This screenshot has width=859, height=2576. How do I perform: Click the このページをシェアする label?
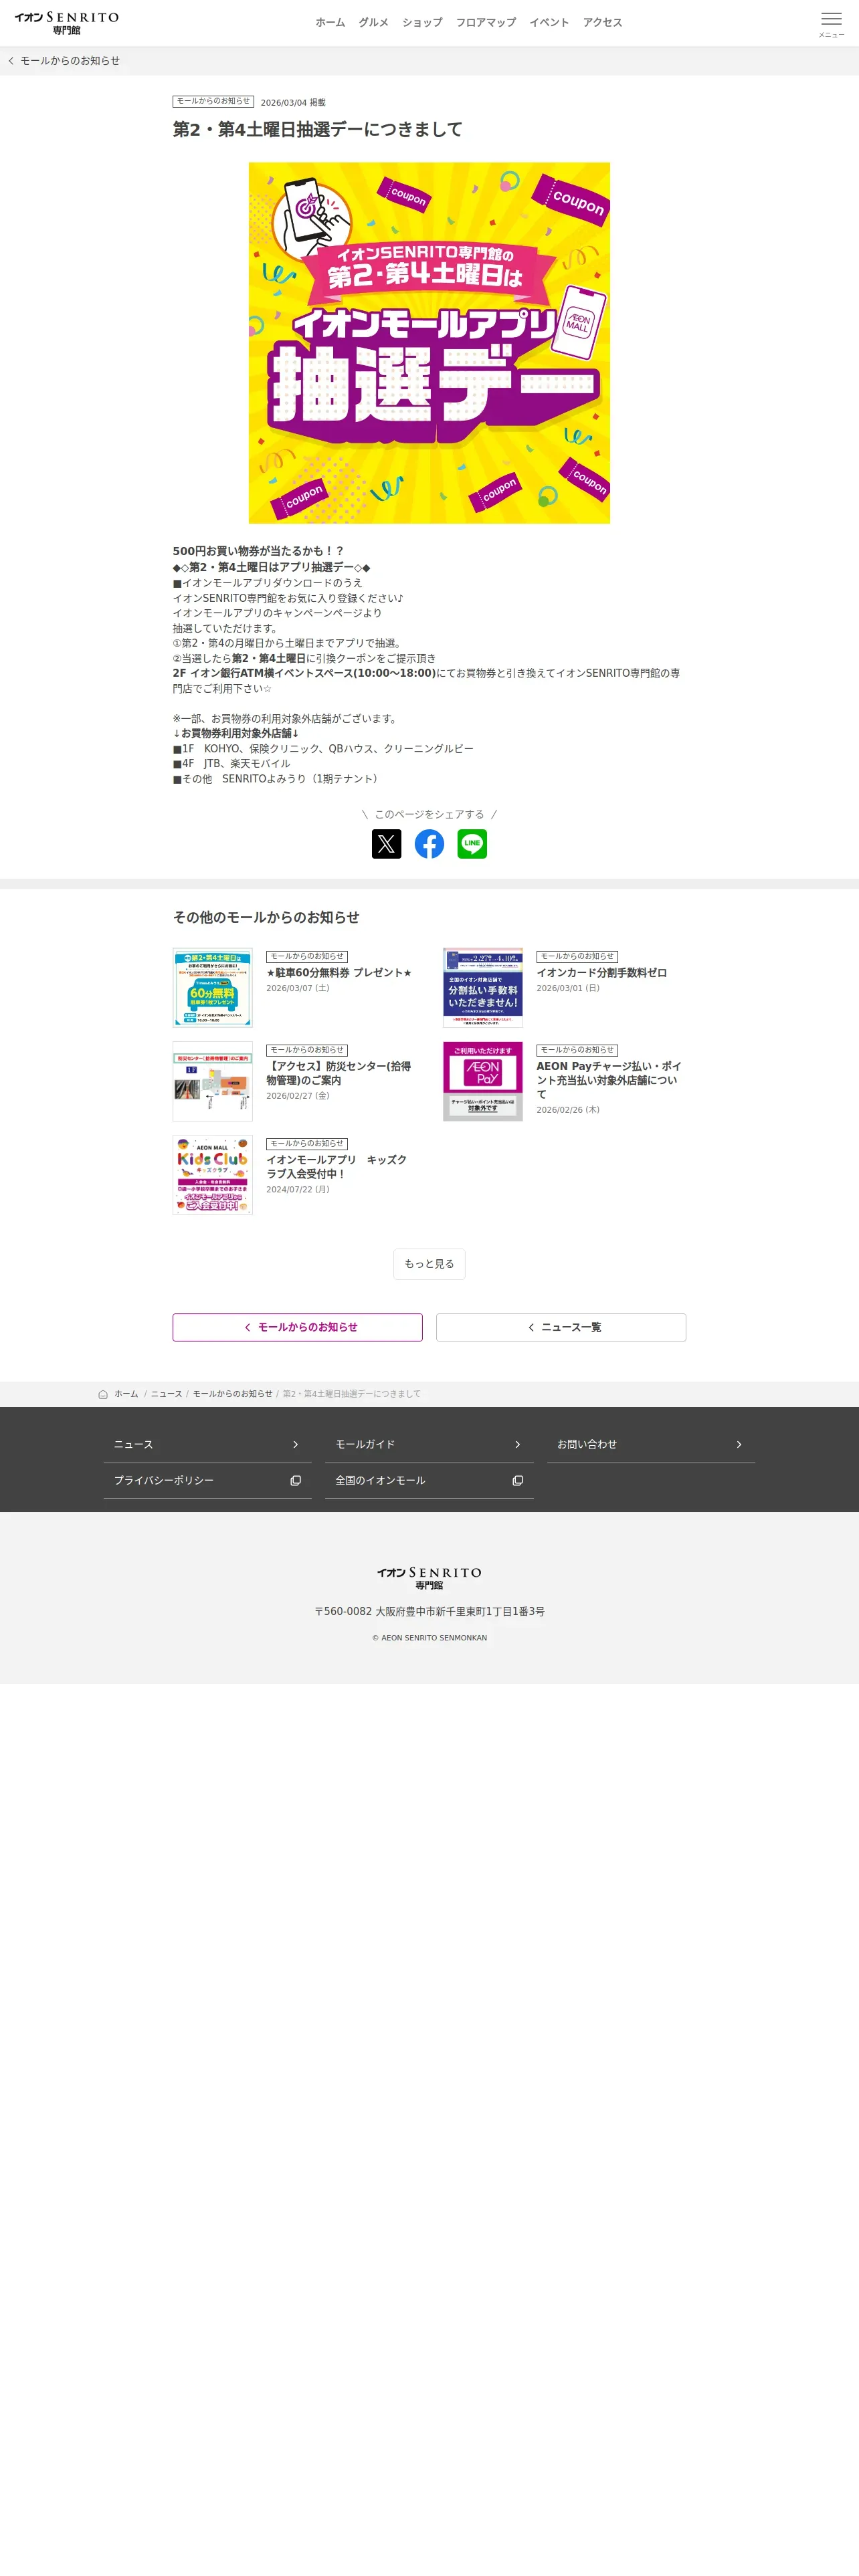(x=429, y=814)
